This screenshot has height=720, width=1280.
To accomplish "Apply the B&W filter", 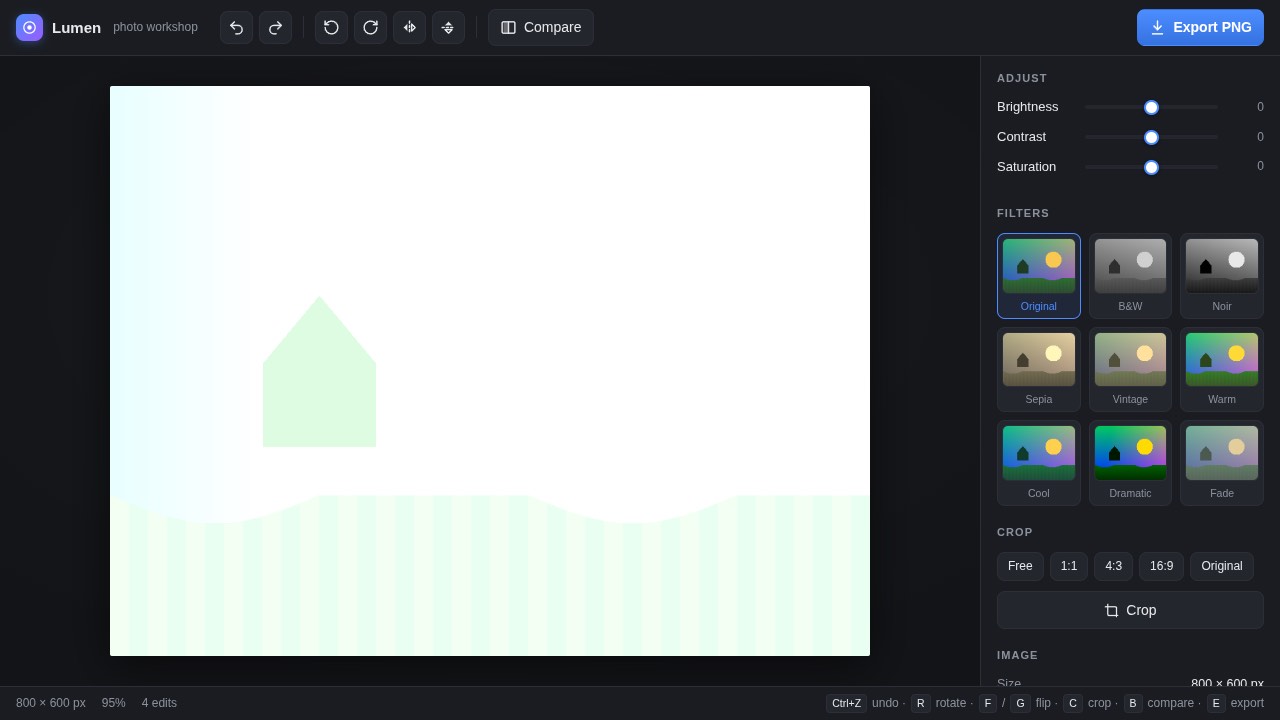I will pos(1130,276).
